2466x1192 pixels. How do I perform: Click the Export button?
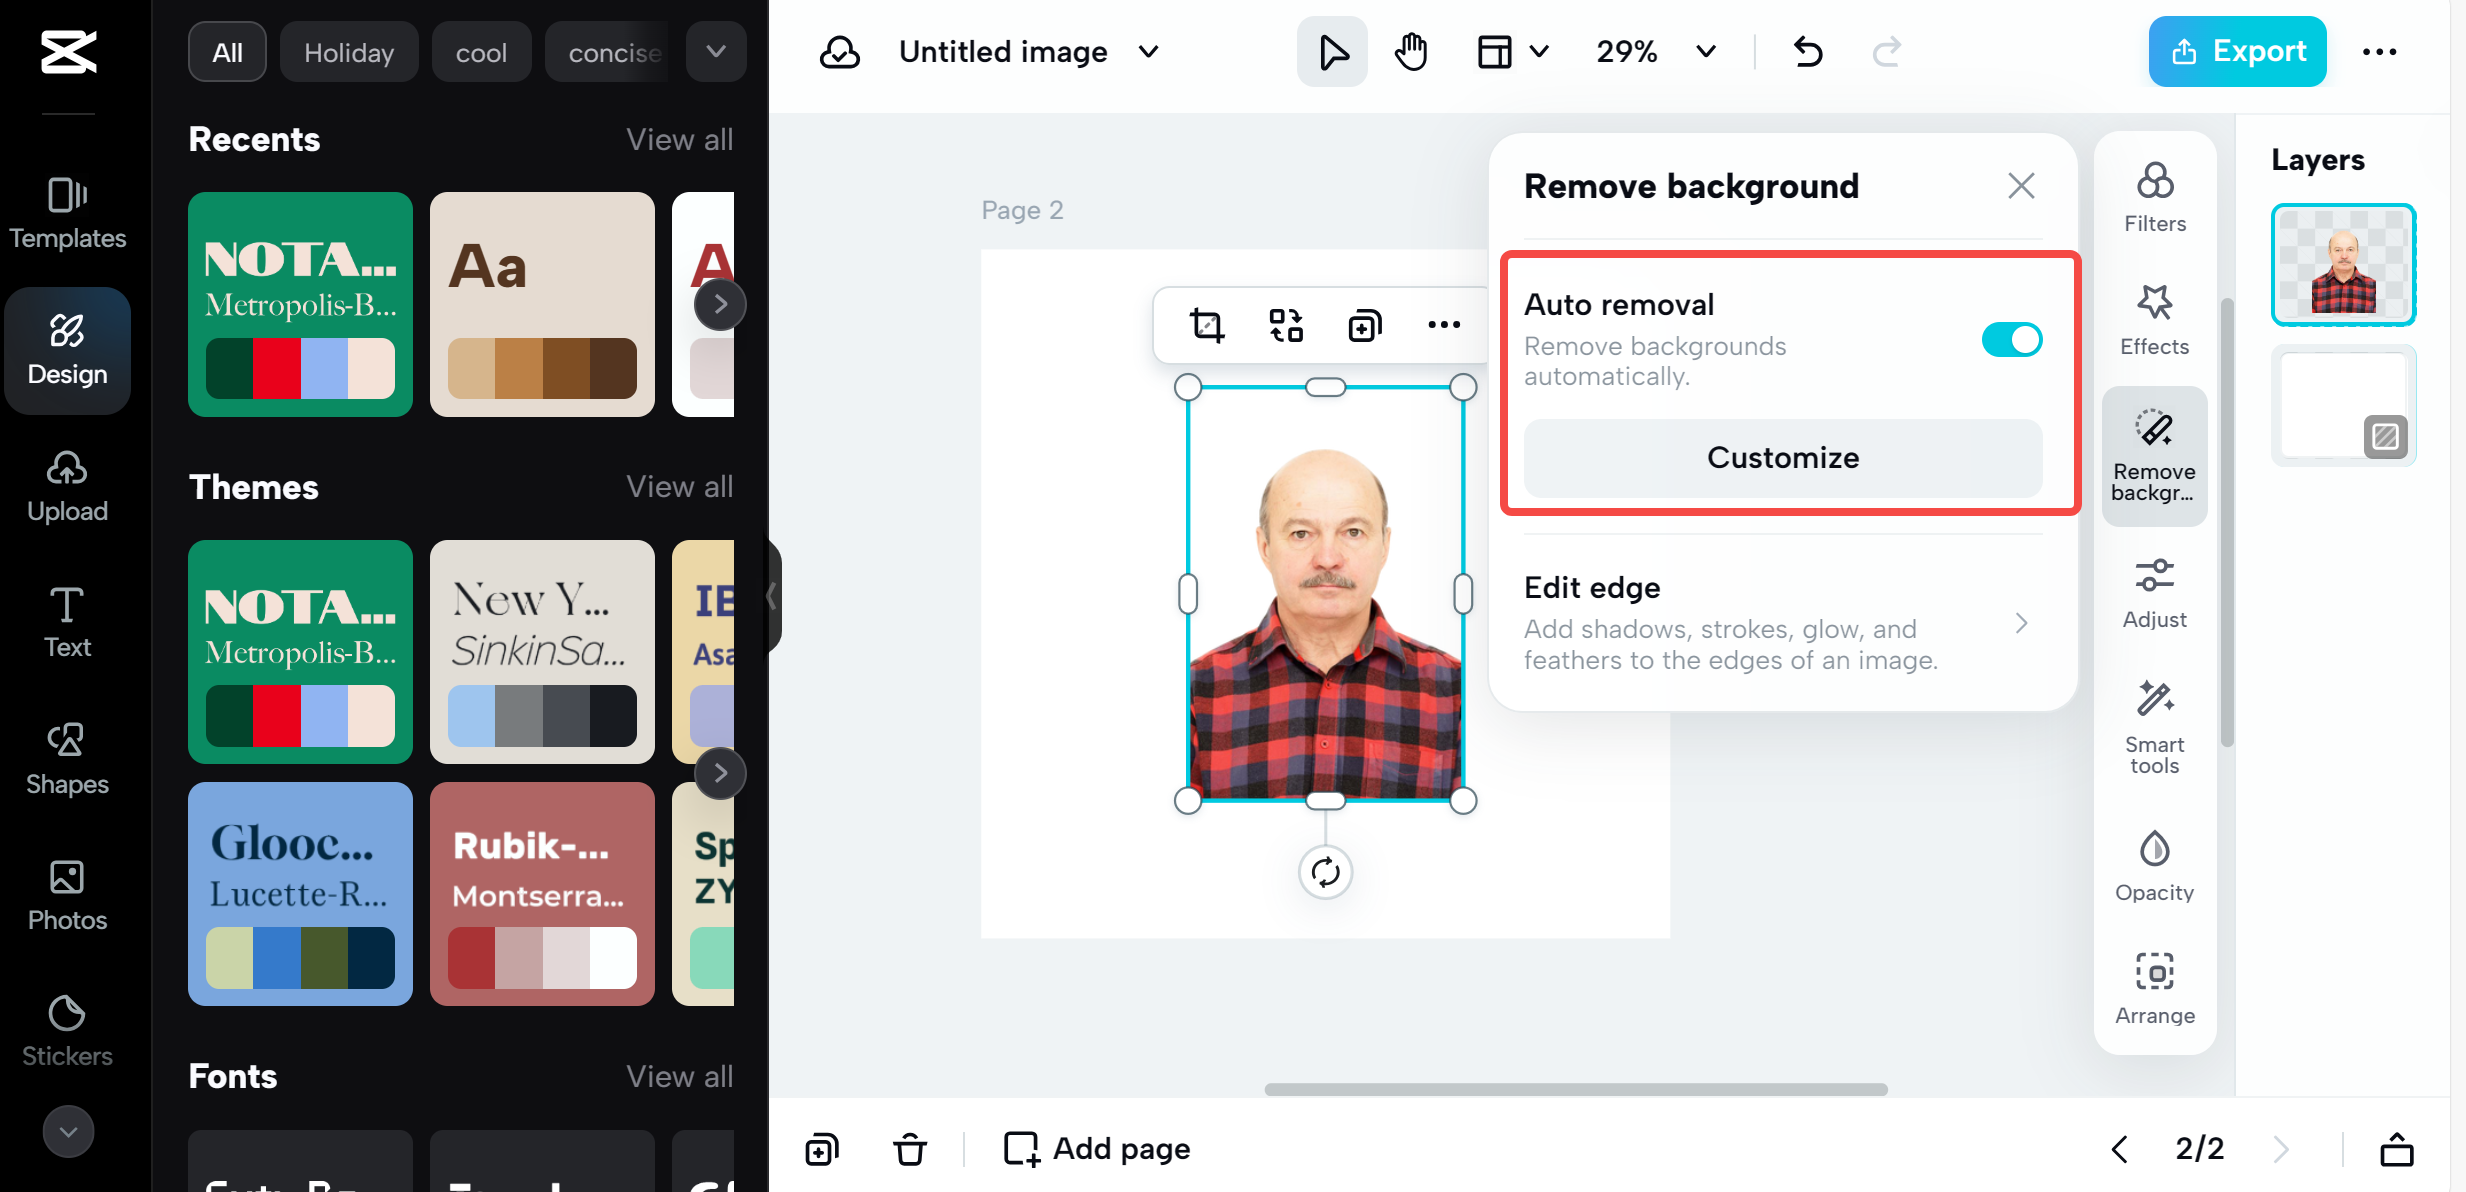(2237, 52)
